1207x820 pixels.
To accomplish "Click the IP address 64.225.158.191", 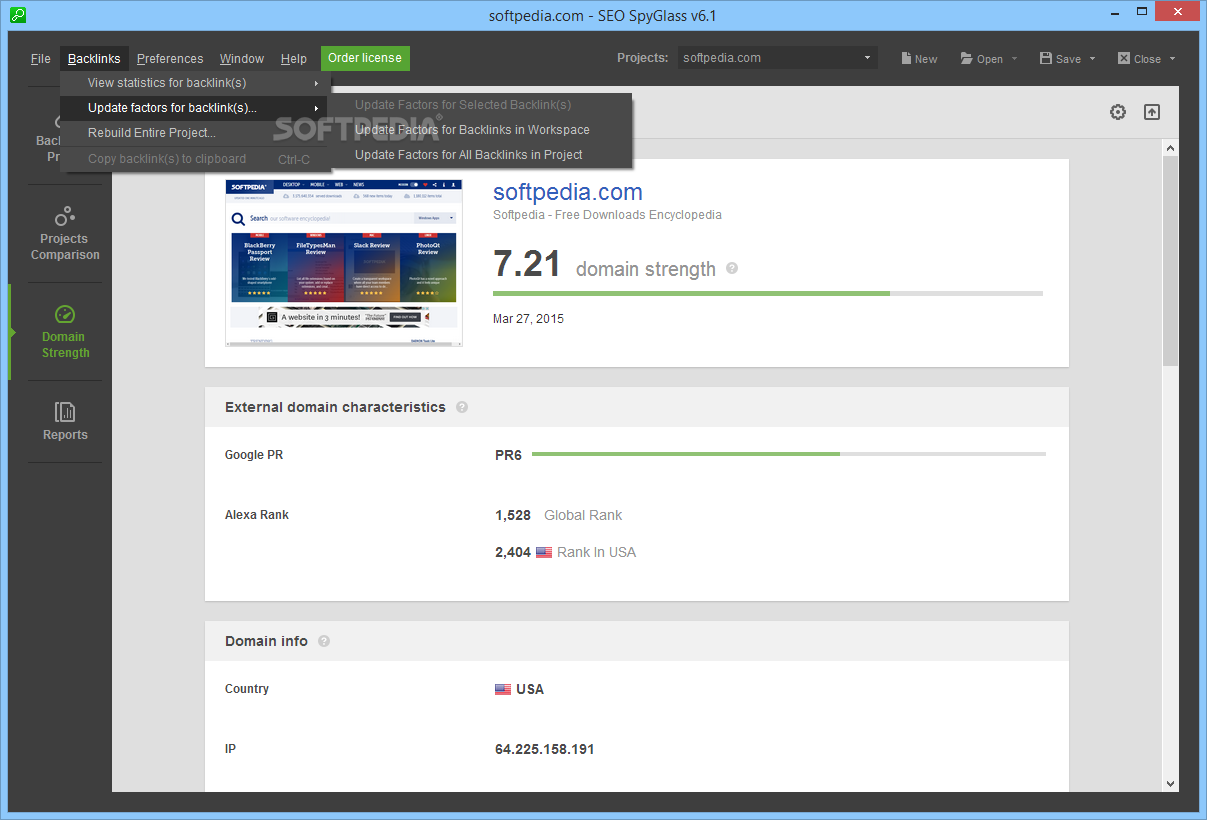I will point(545,749).
